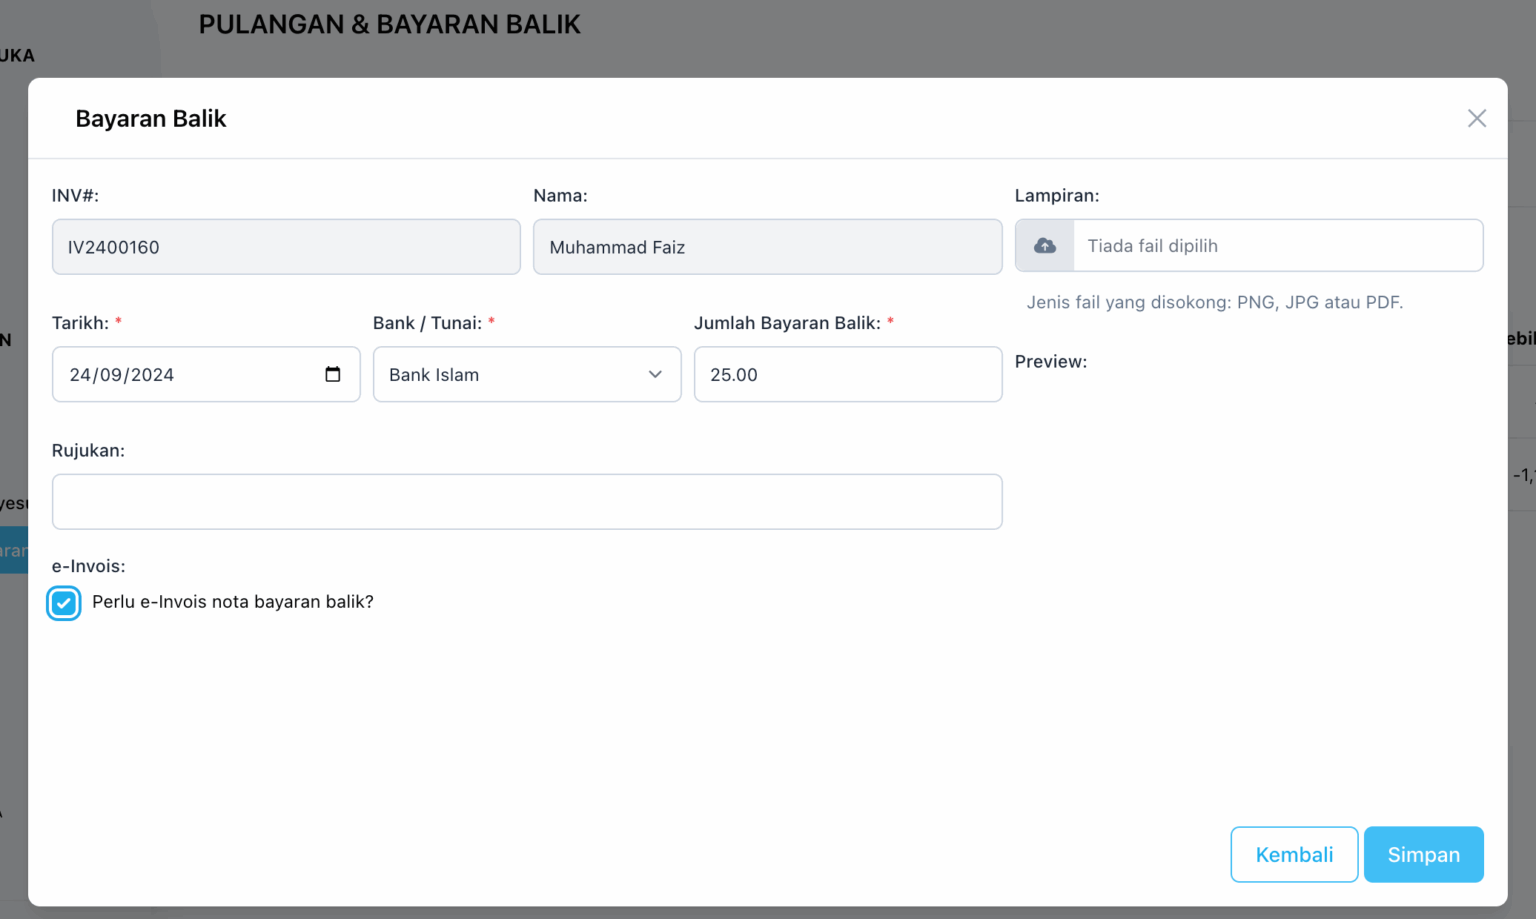
Task: Close the Bayaran Balik dialog with X
Action: (1476, 118)
